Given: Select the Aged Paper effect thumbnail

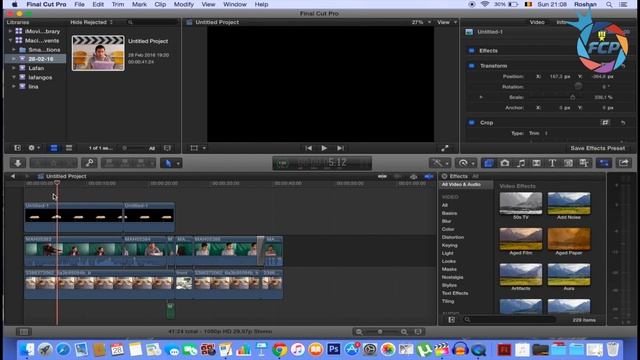Looking at the screenshot, I should 569,239.
